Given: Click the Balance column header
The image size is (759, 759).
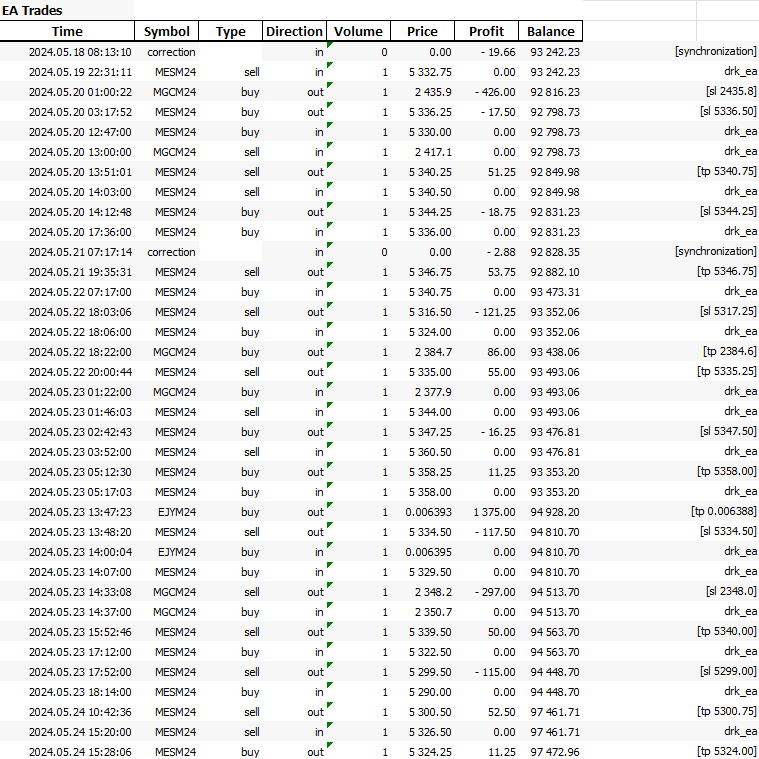Looking at the screenshot, I should 550,31.
